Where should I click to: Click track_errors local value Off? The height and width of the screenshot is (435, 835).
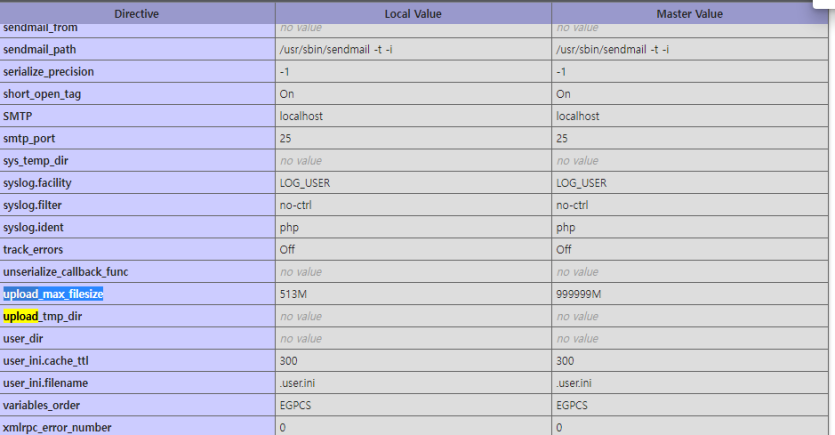[287, 250]
